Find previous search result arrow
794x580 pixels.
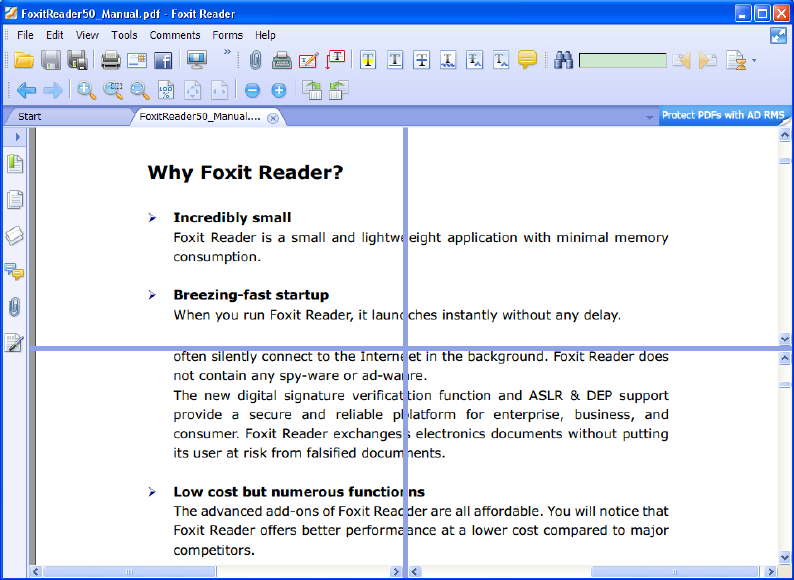point(682,60)
